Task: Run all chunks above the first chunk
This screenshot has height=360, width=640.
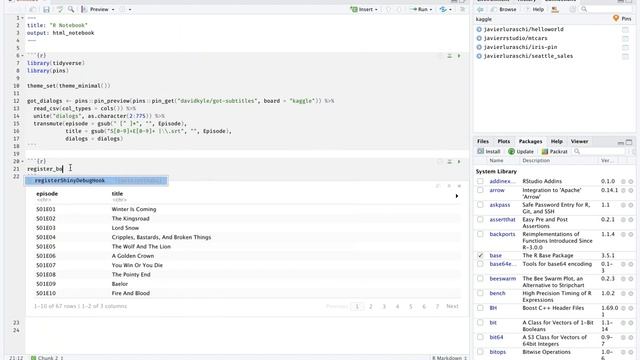Action: point(449,56)
